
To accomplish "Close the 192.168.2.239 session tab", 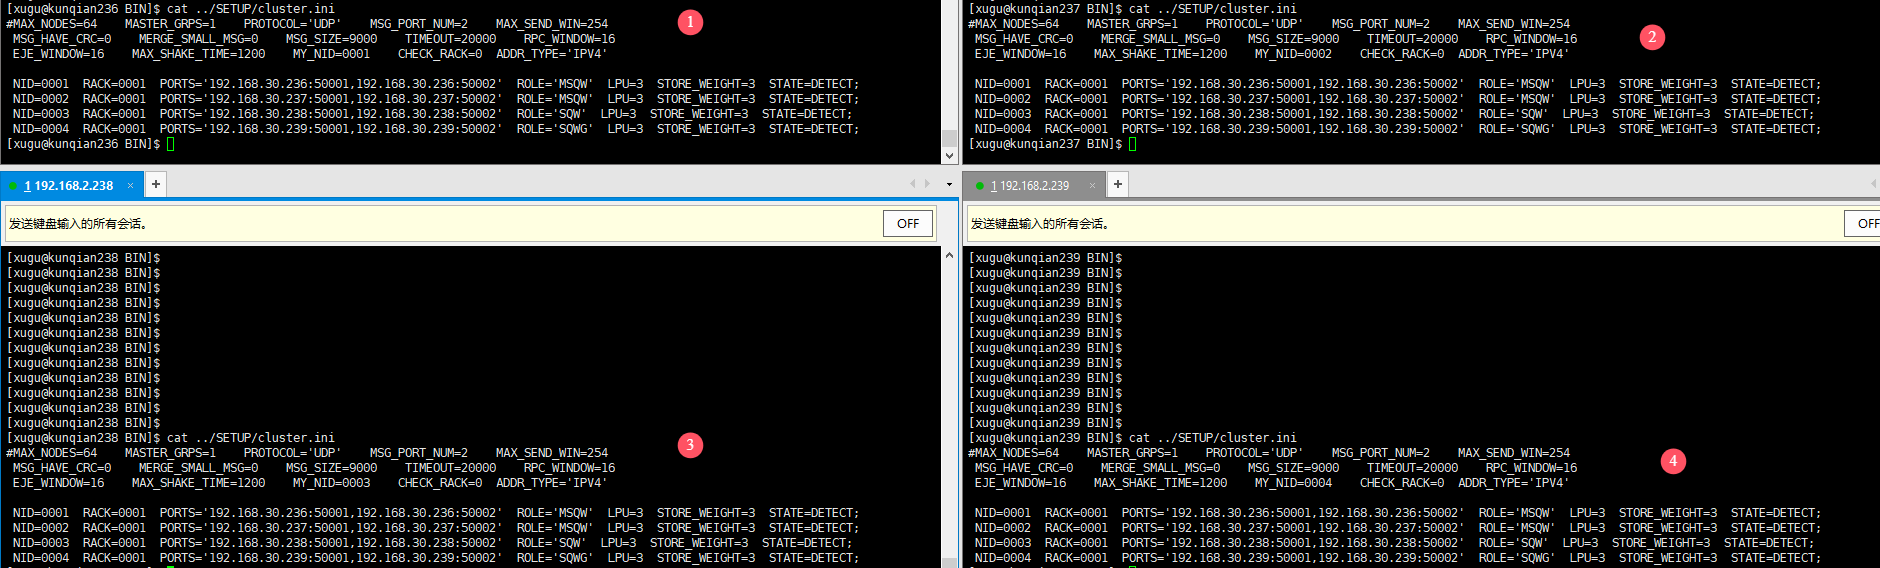I will pyautogui.click(x=1092, y=185).
